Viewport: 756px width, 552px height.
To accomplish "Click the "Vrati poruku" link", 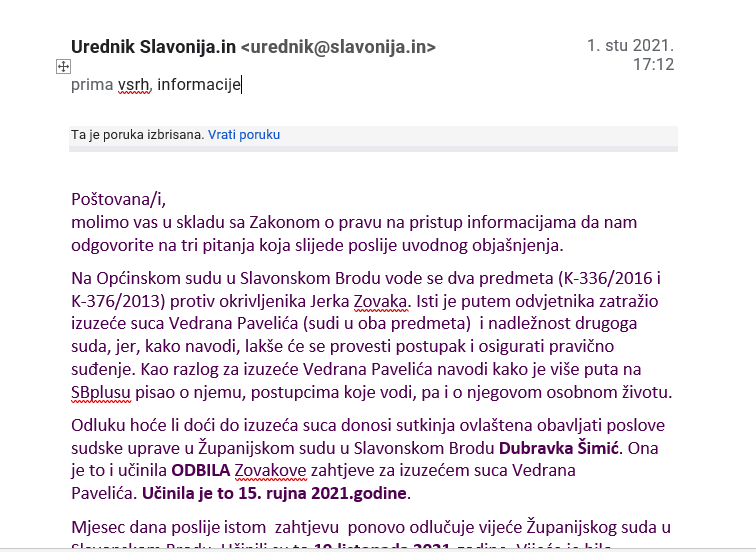I will [244, 134].
